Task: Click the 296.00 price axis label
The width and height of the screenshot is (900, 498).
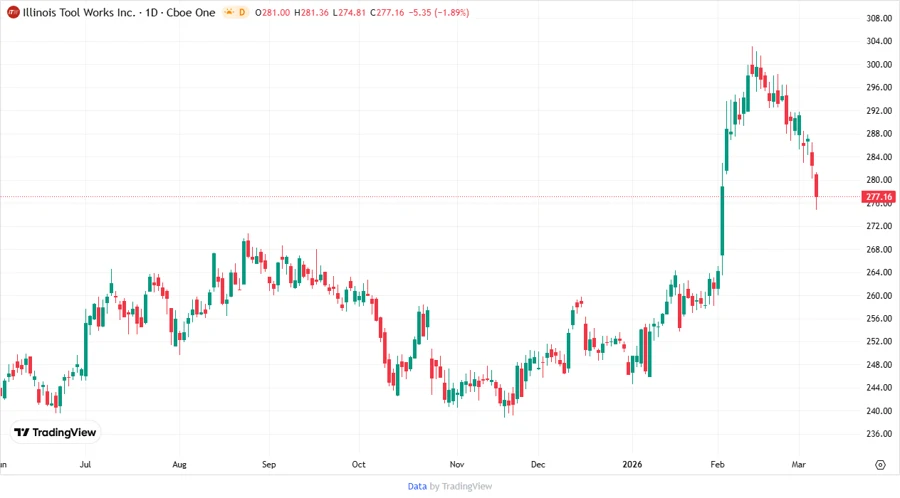Action: pos(879,87)
